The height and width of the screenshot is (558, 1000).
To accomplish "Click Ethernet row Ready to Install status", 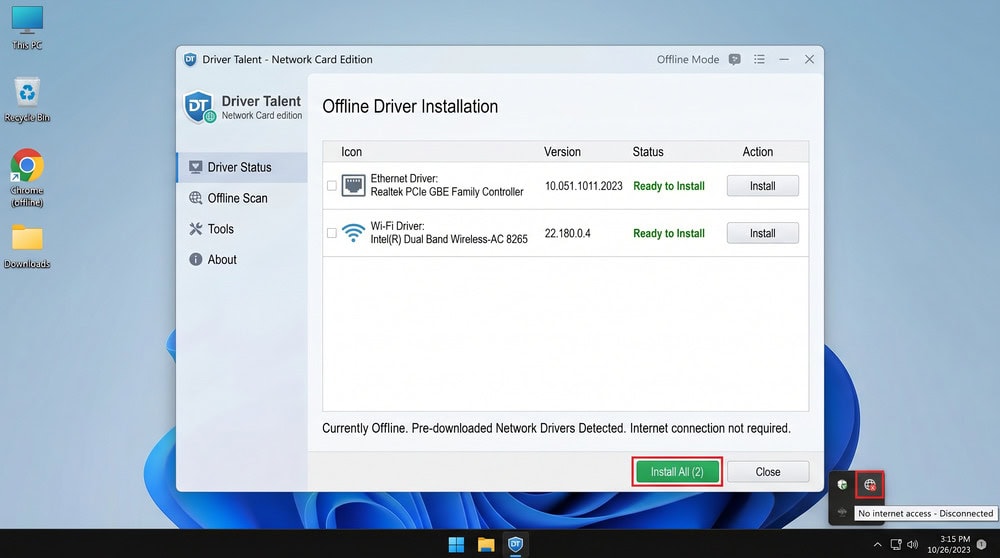I will coord(668,186).
